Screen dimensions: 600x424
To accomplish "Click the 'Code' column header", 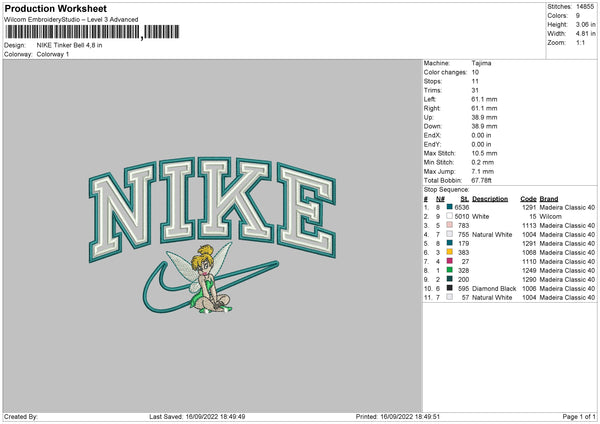I will coord(528,199).
